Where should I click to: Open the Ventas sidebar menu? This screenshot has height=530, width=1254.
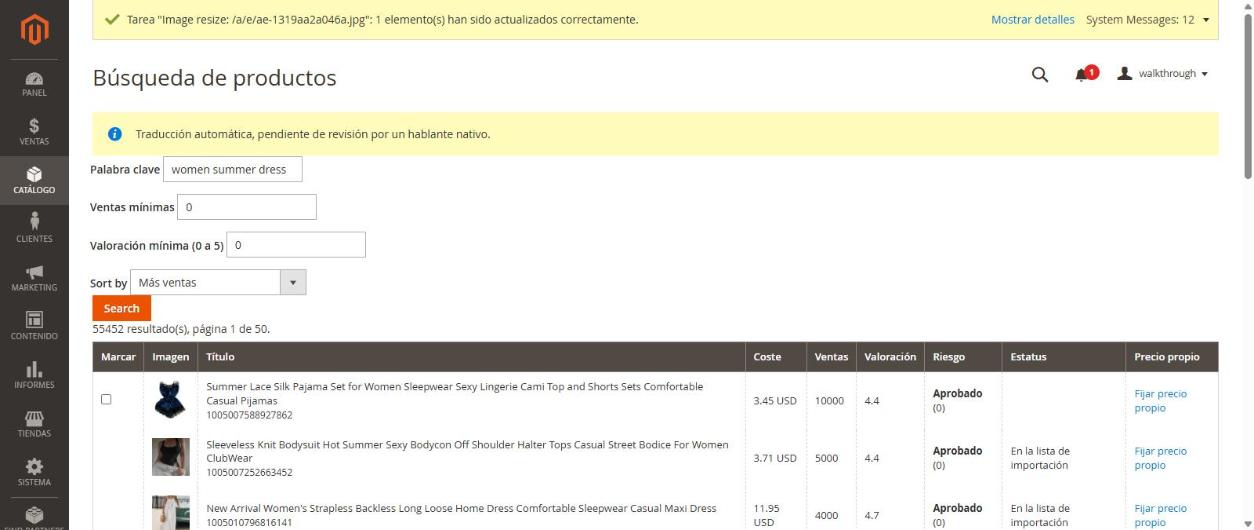click(34, 132)
